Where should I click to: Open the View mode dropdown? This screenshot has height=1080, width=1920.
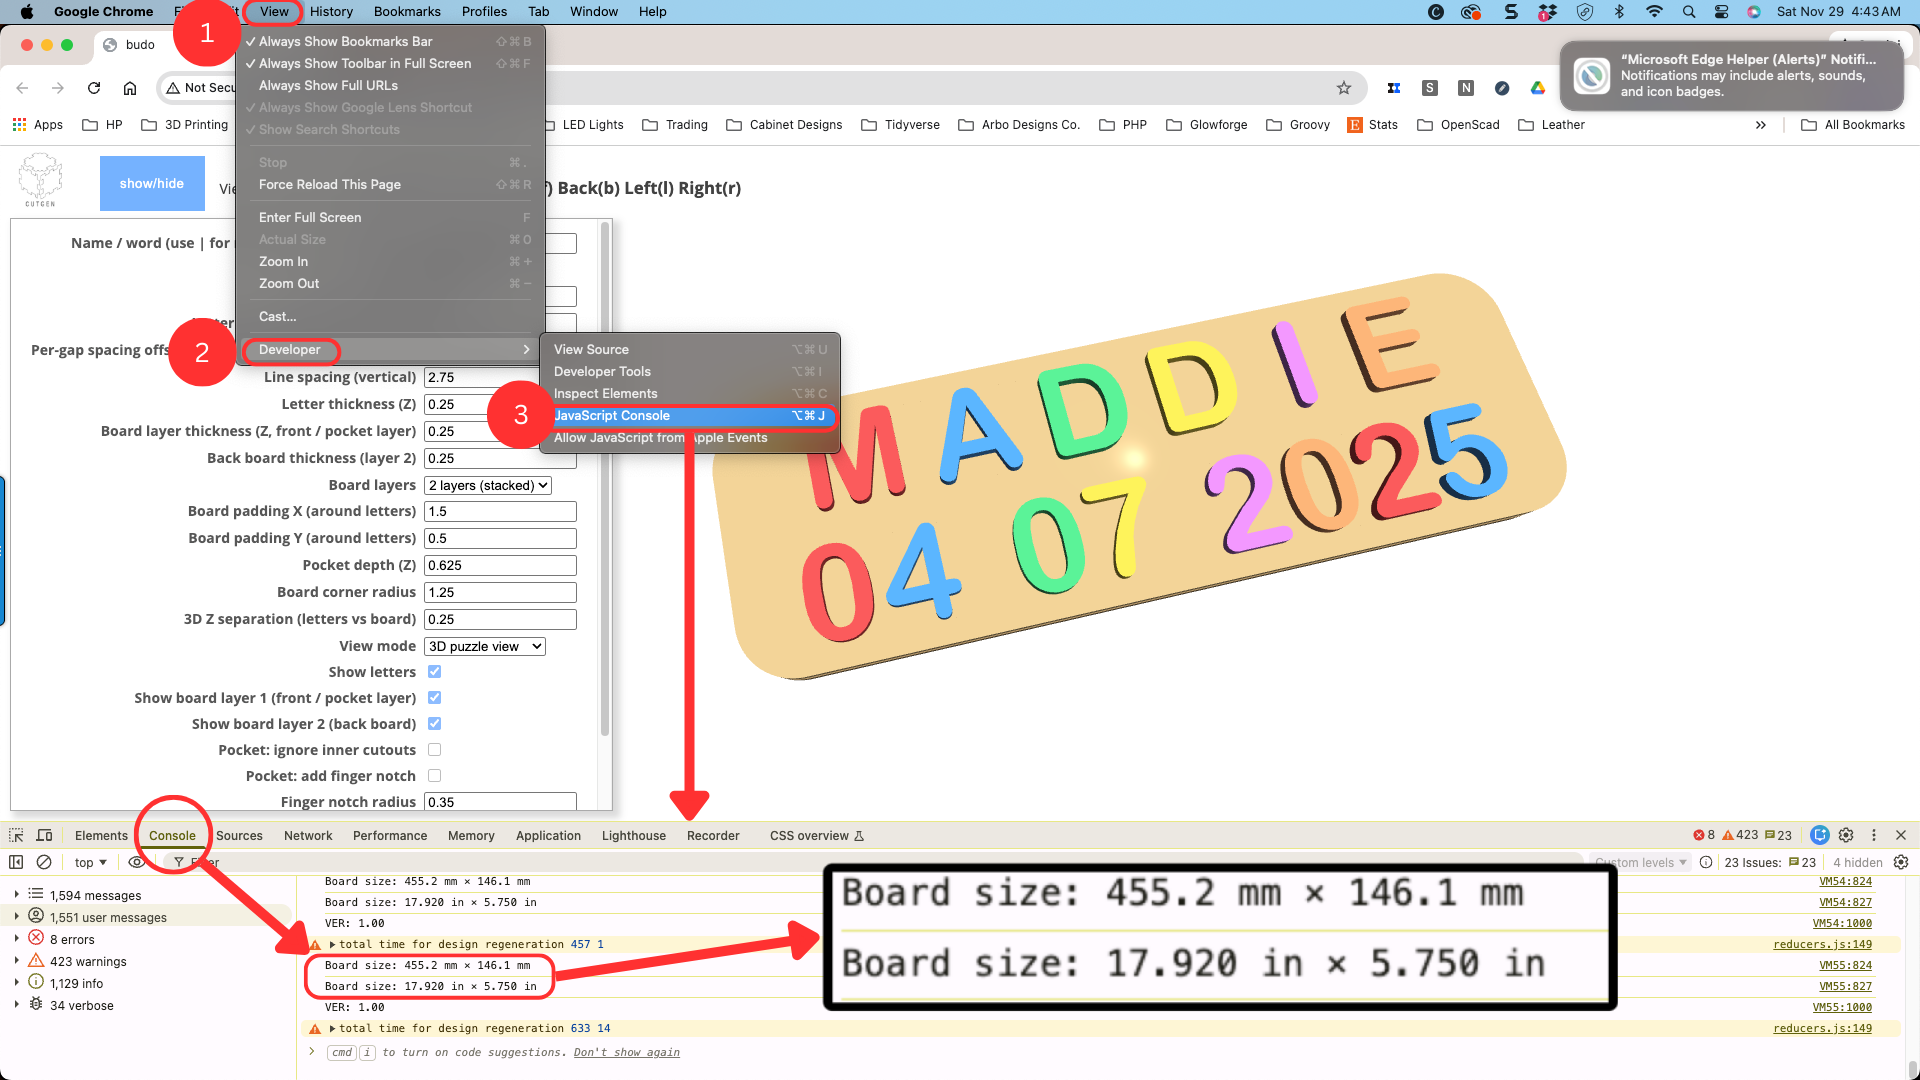tap(485, 646)
